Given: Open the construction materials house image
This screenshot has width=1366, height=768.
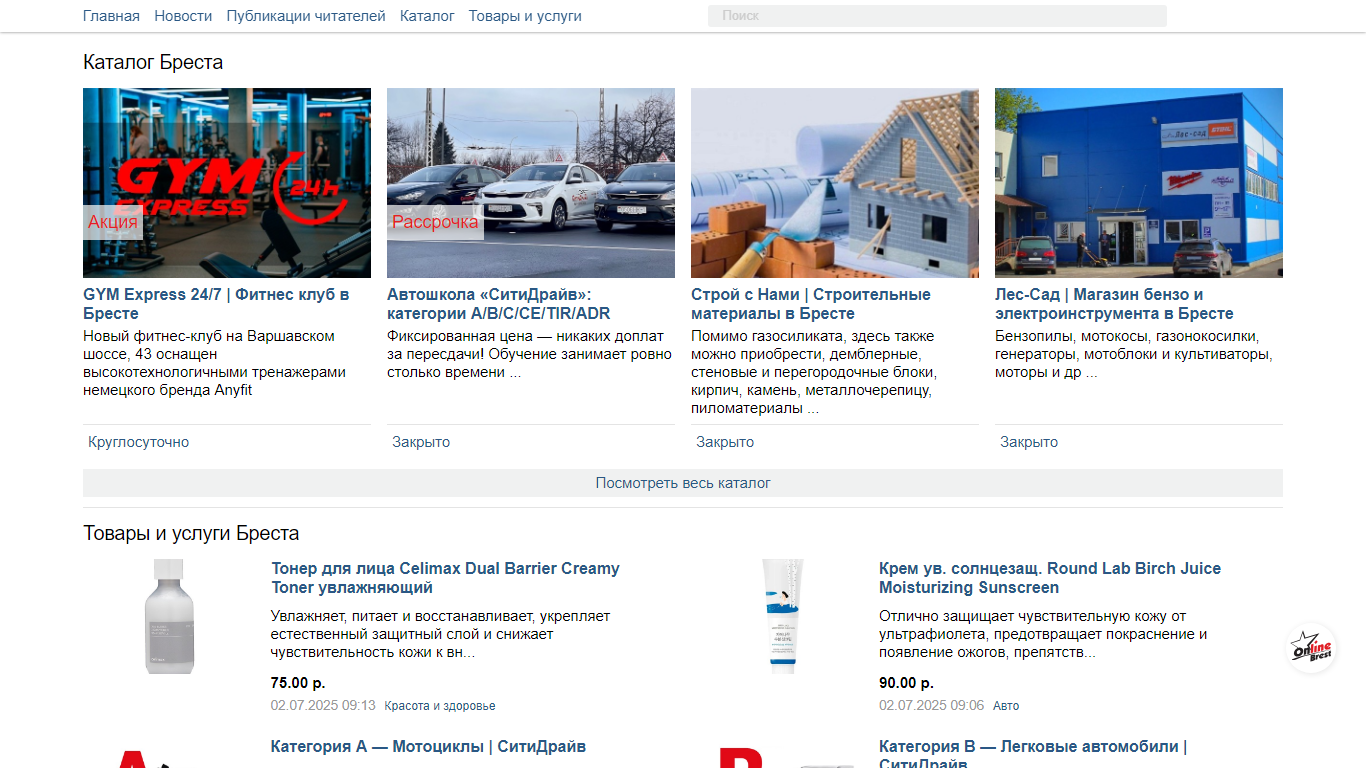Looking at the screenshot, I should click(x=835, y=183).
